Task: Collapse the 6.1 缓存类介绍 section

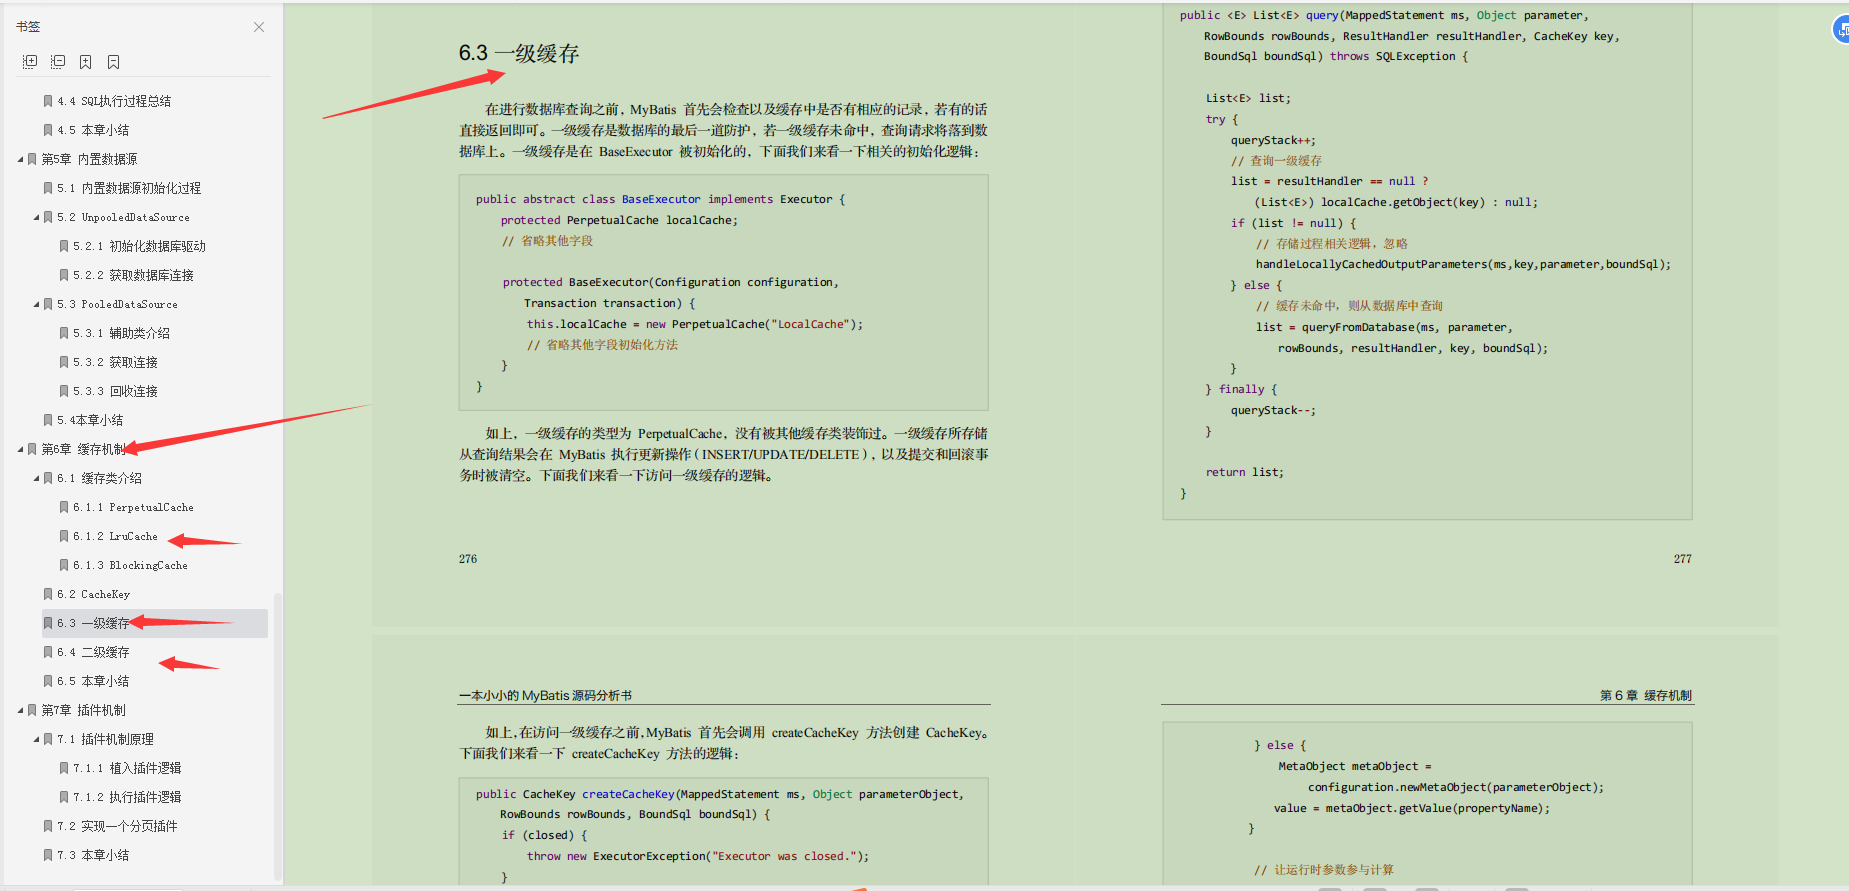Action: click(x=36, y=478)
